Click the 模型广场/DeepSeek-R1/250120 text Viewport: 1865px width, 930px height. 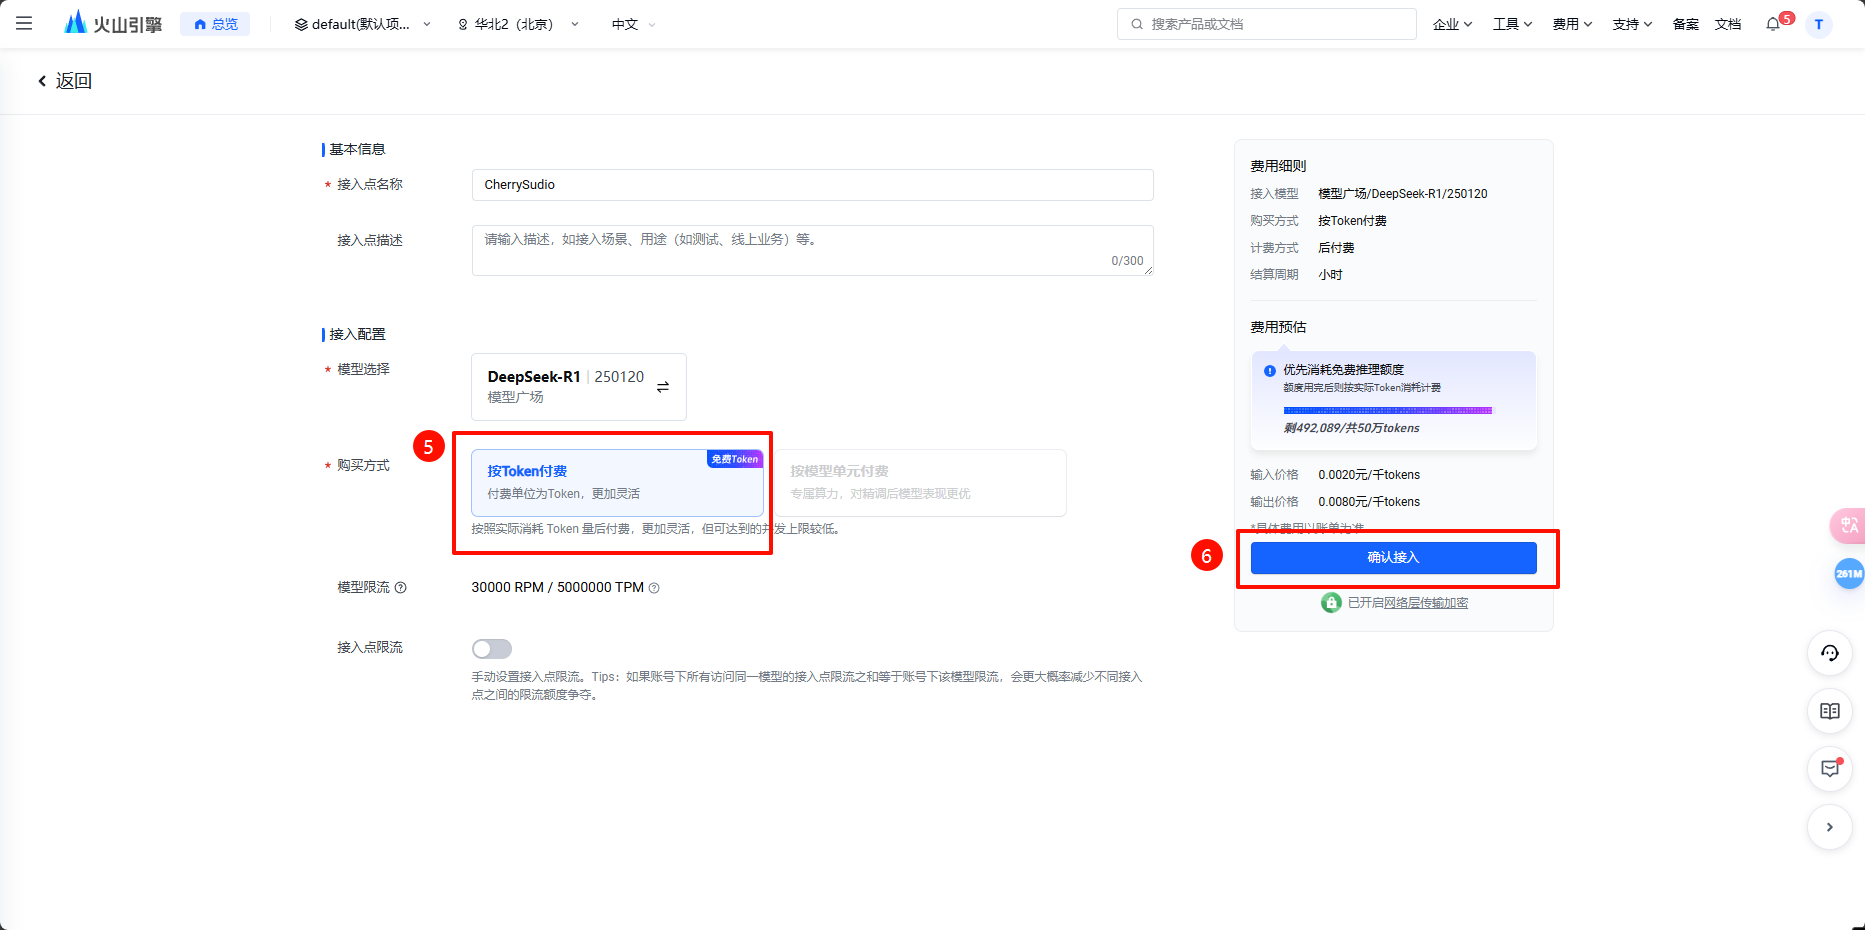(1402, 194)
